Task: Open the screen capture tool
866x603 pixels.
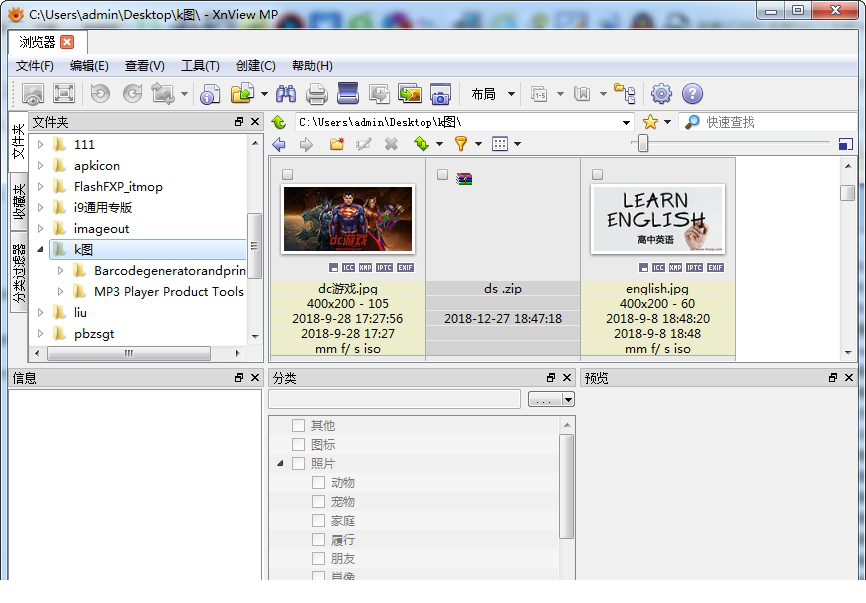Action: (x=440, y=94)
